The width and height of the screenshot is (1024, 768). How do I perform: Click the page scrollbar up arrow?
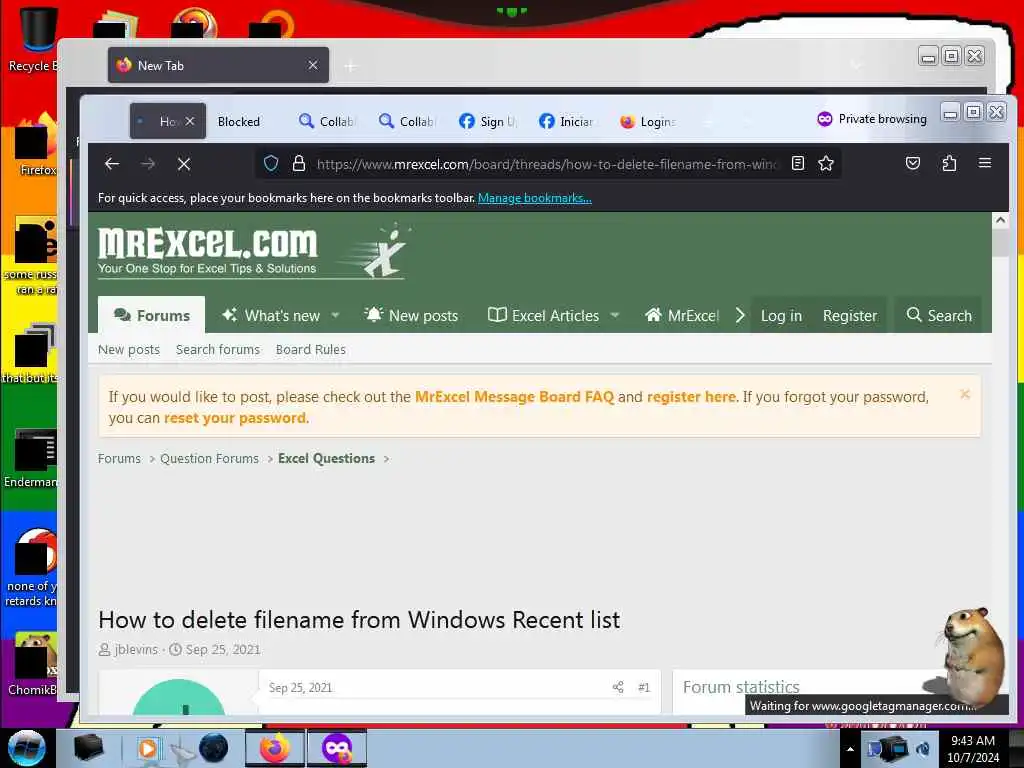(1000, 221)
